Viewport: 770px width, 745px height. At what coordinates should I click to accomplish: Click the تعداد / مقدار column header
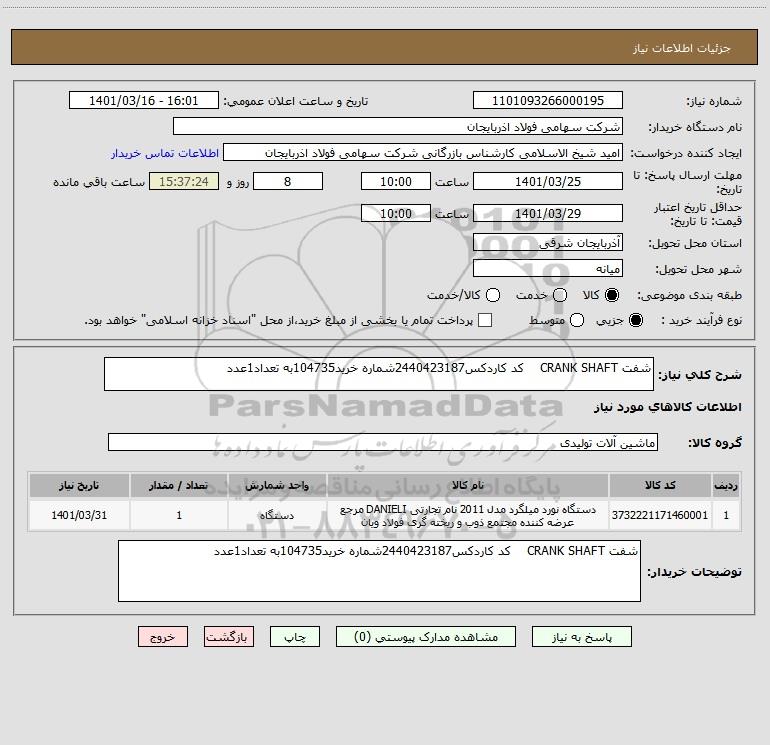[179, 485]
